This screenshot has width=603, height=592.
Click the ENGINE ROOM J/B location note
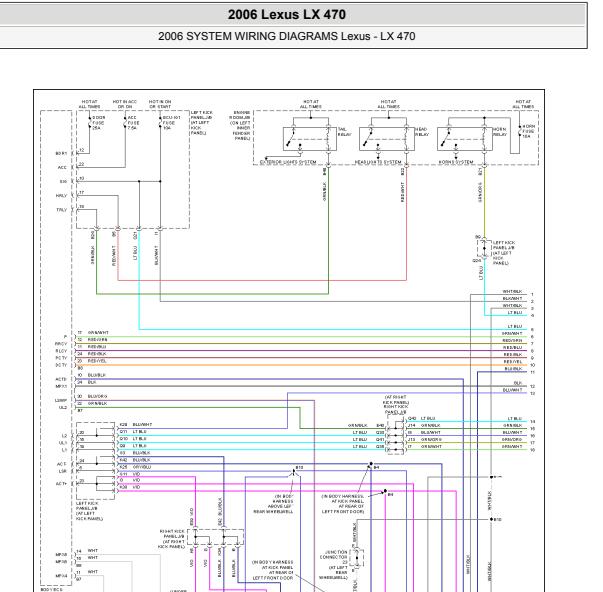pyautogui.click(x=241, y=125)
